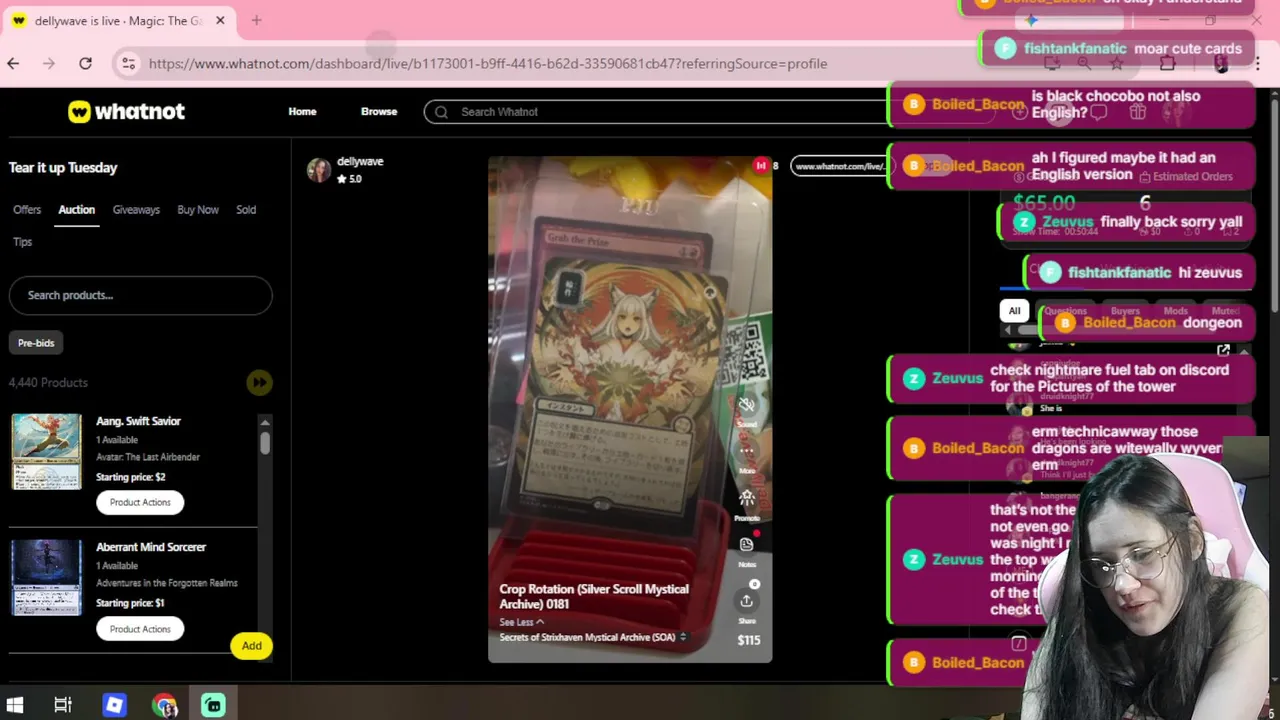
Task: Click the dellywave avatar
Action: click(x=319, y=170)
